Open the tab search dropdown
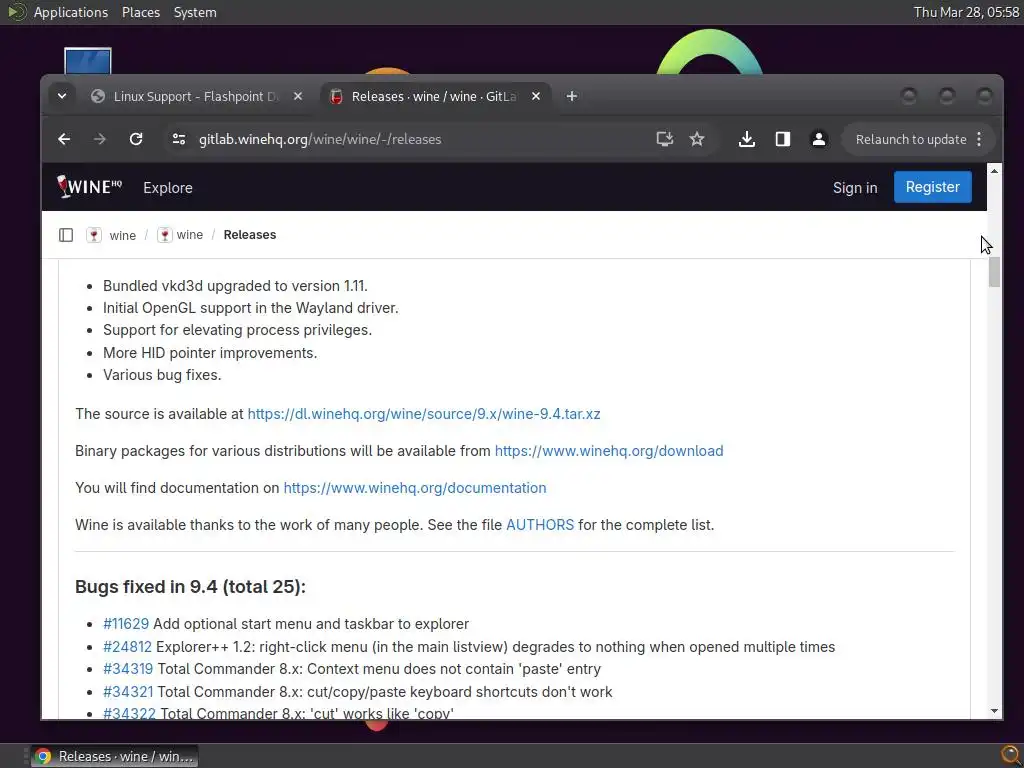 coord(62,97)
